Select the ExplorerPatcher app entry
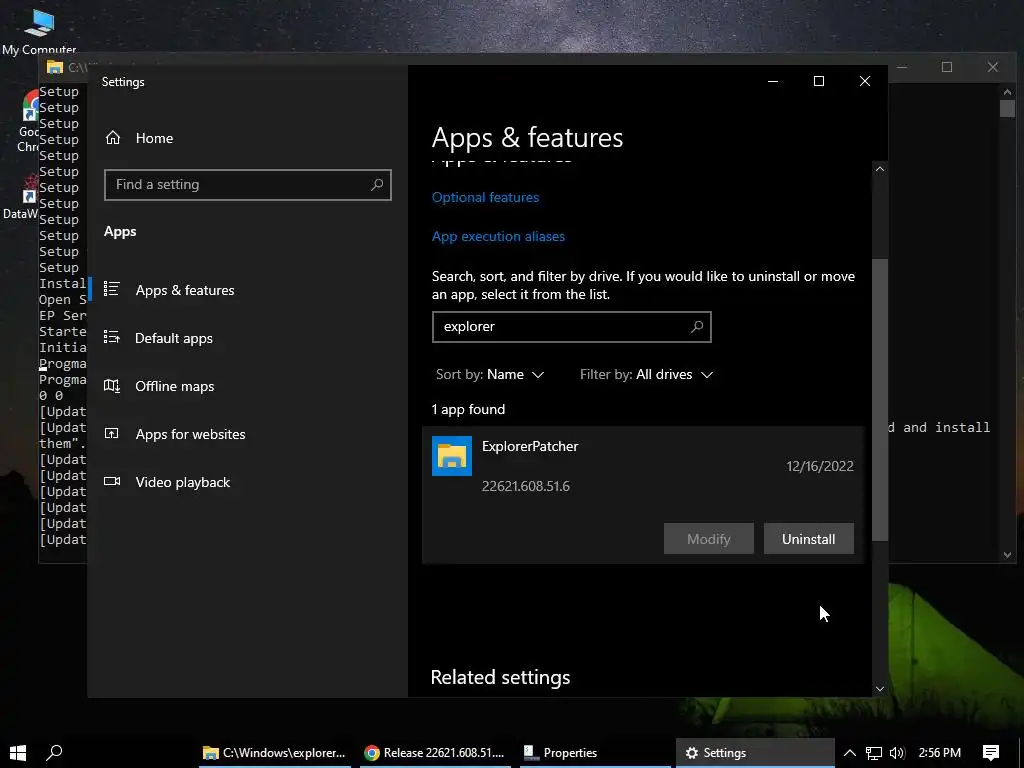Image resolution: width=1024 pixels, height=768 pixels. 643,495
